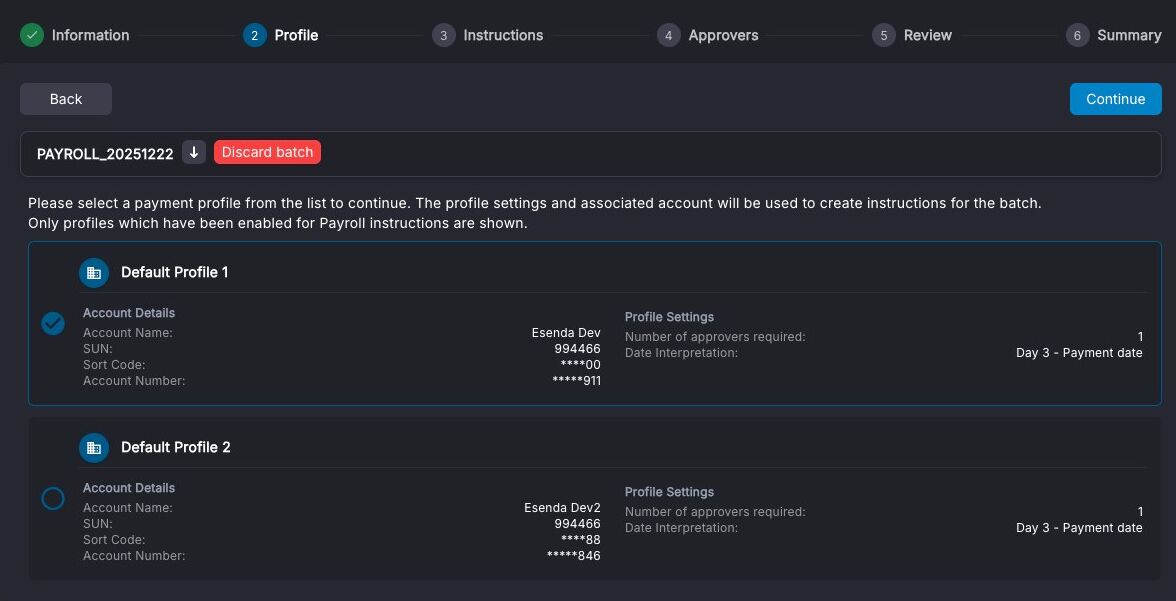Image resolution: width=1176 pixels, height=601 pixels.
Task: Discard the batch with the red button
Action: tap(267, 152)
